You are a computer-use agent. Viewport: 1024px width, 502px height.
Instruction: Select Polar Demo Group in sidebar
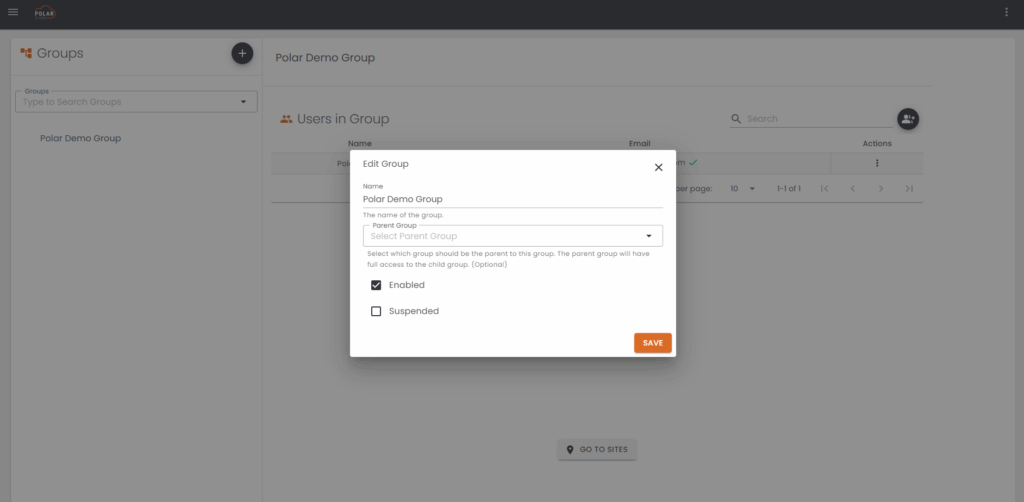80,138
